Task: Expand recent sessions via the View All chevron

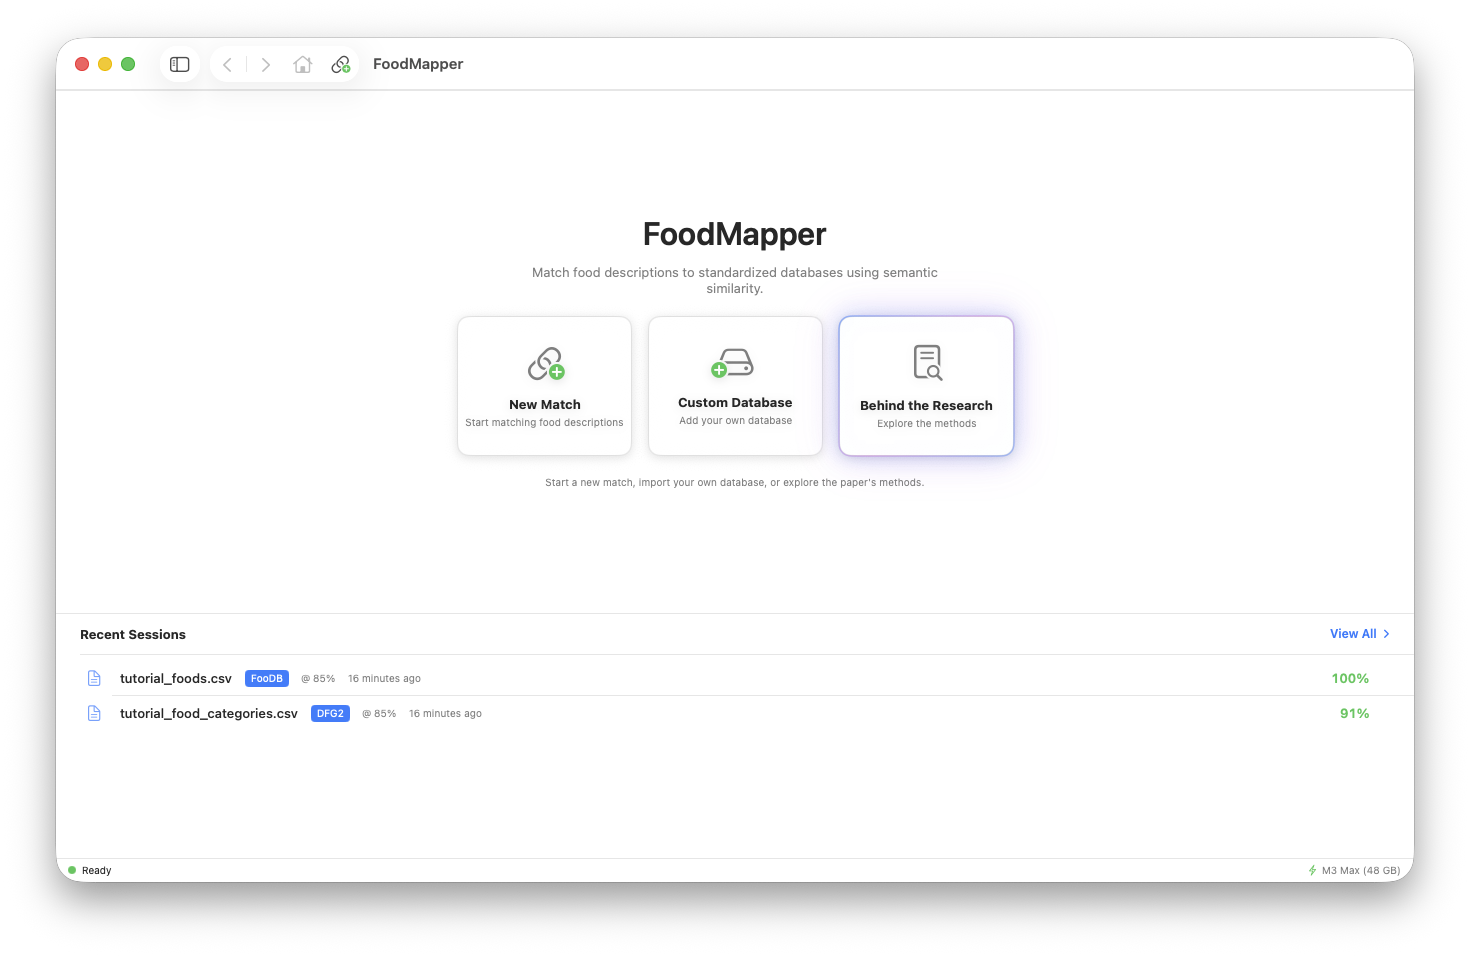Action: click(x=1386, y=633)
